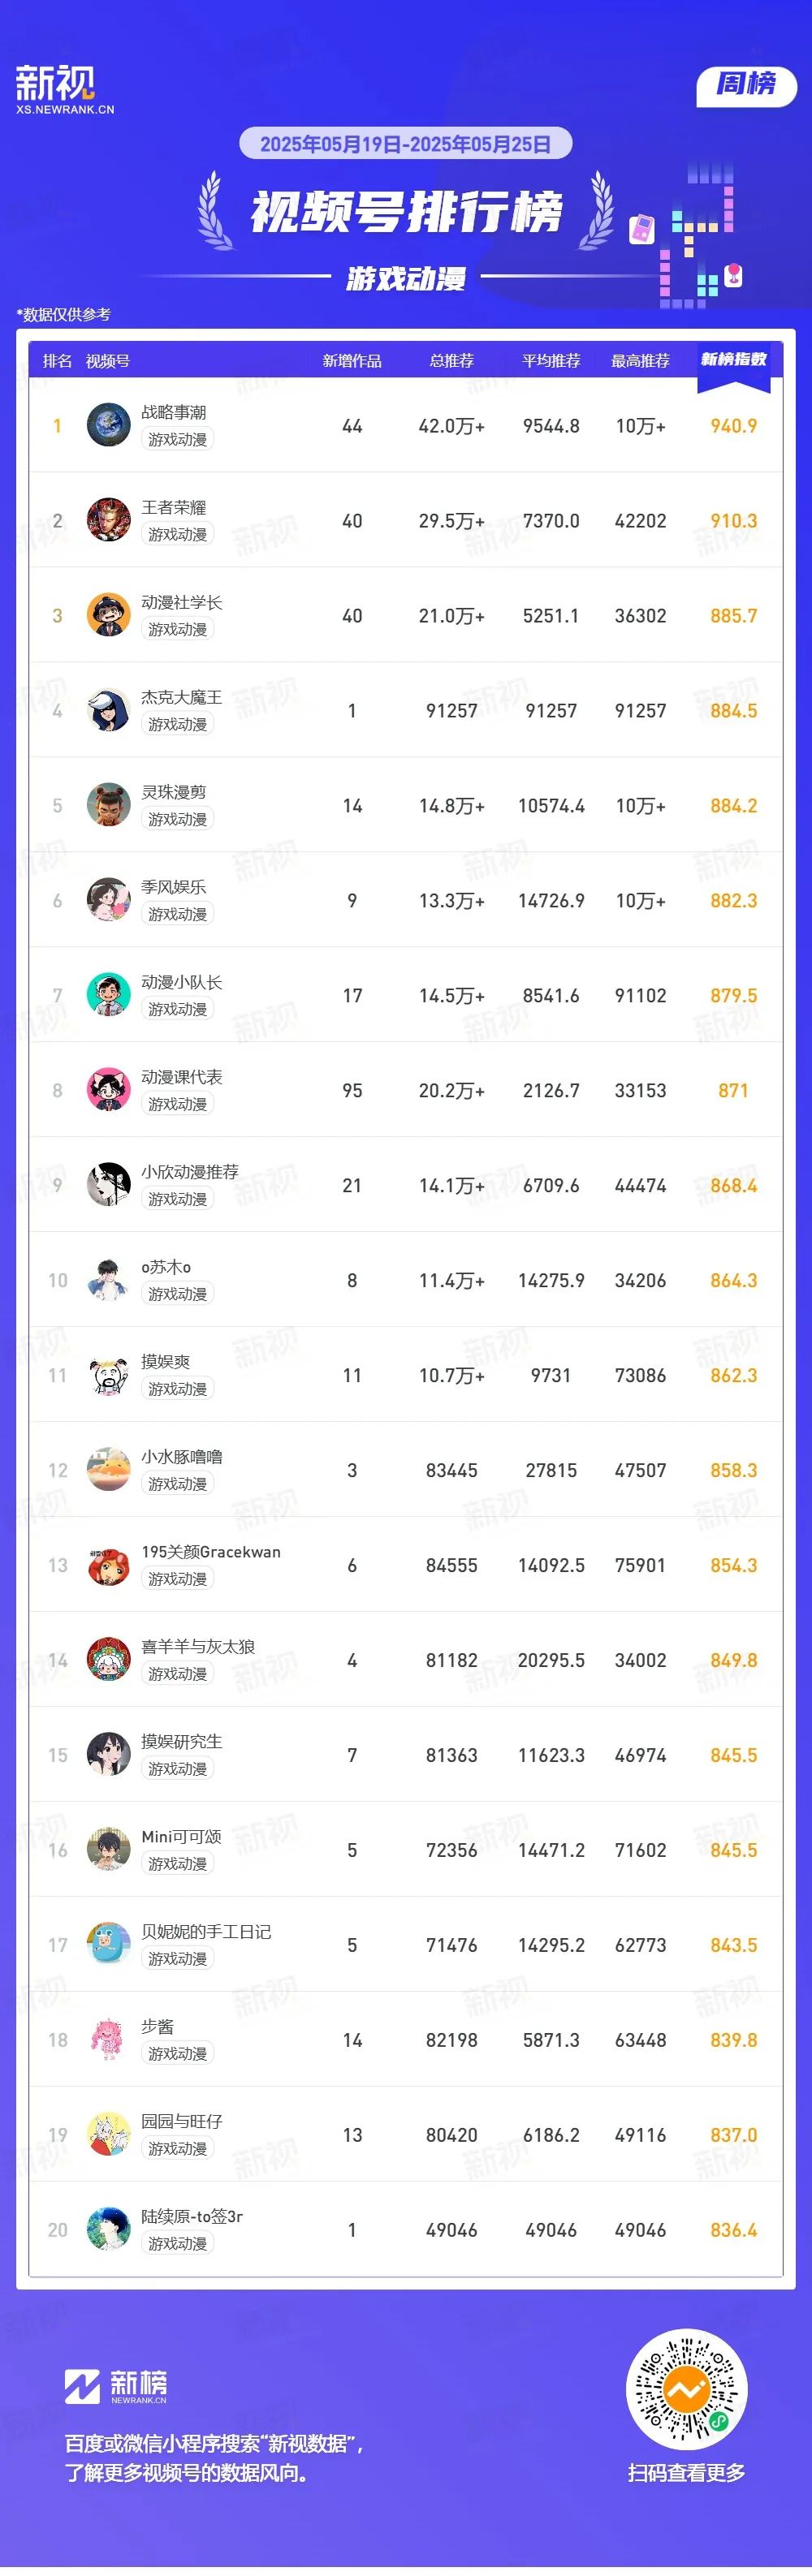Click 杰克大魔王 profile avatar

point(108,710)
